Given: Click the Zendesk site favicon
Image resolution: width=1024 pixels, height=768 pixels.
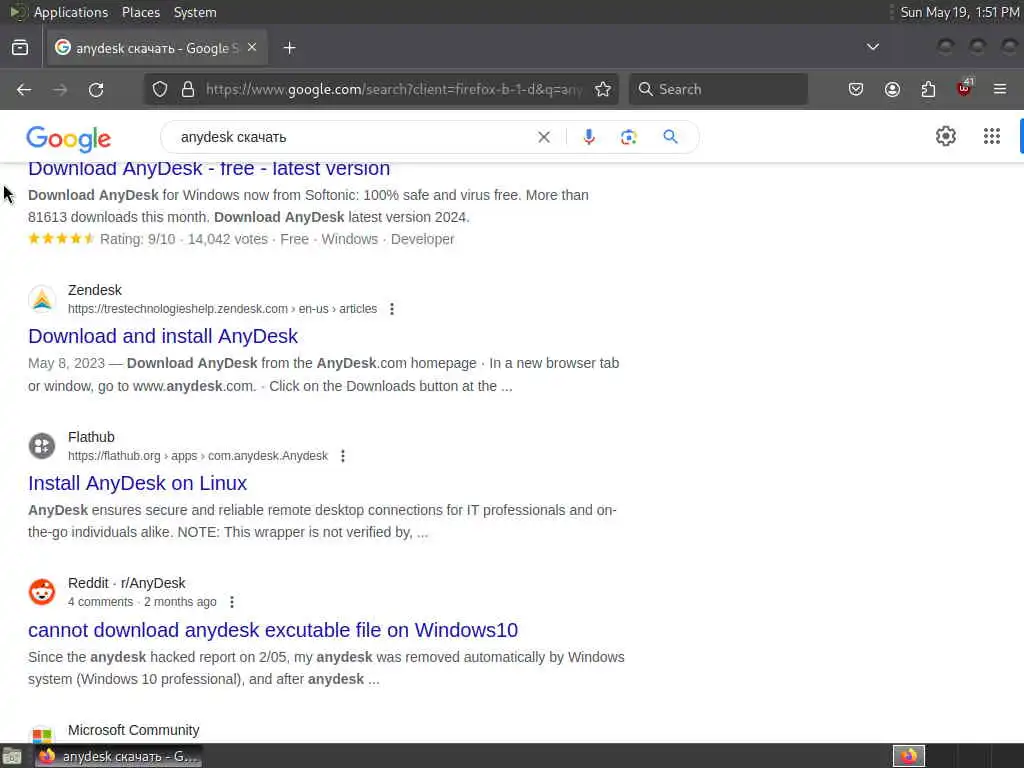Looking at the screenshot, I should point(42,299).
